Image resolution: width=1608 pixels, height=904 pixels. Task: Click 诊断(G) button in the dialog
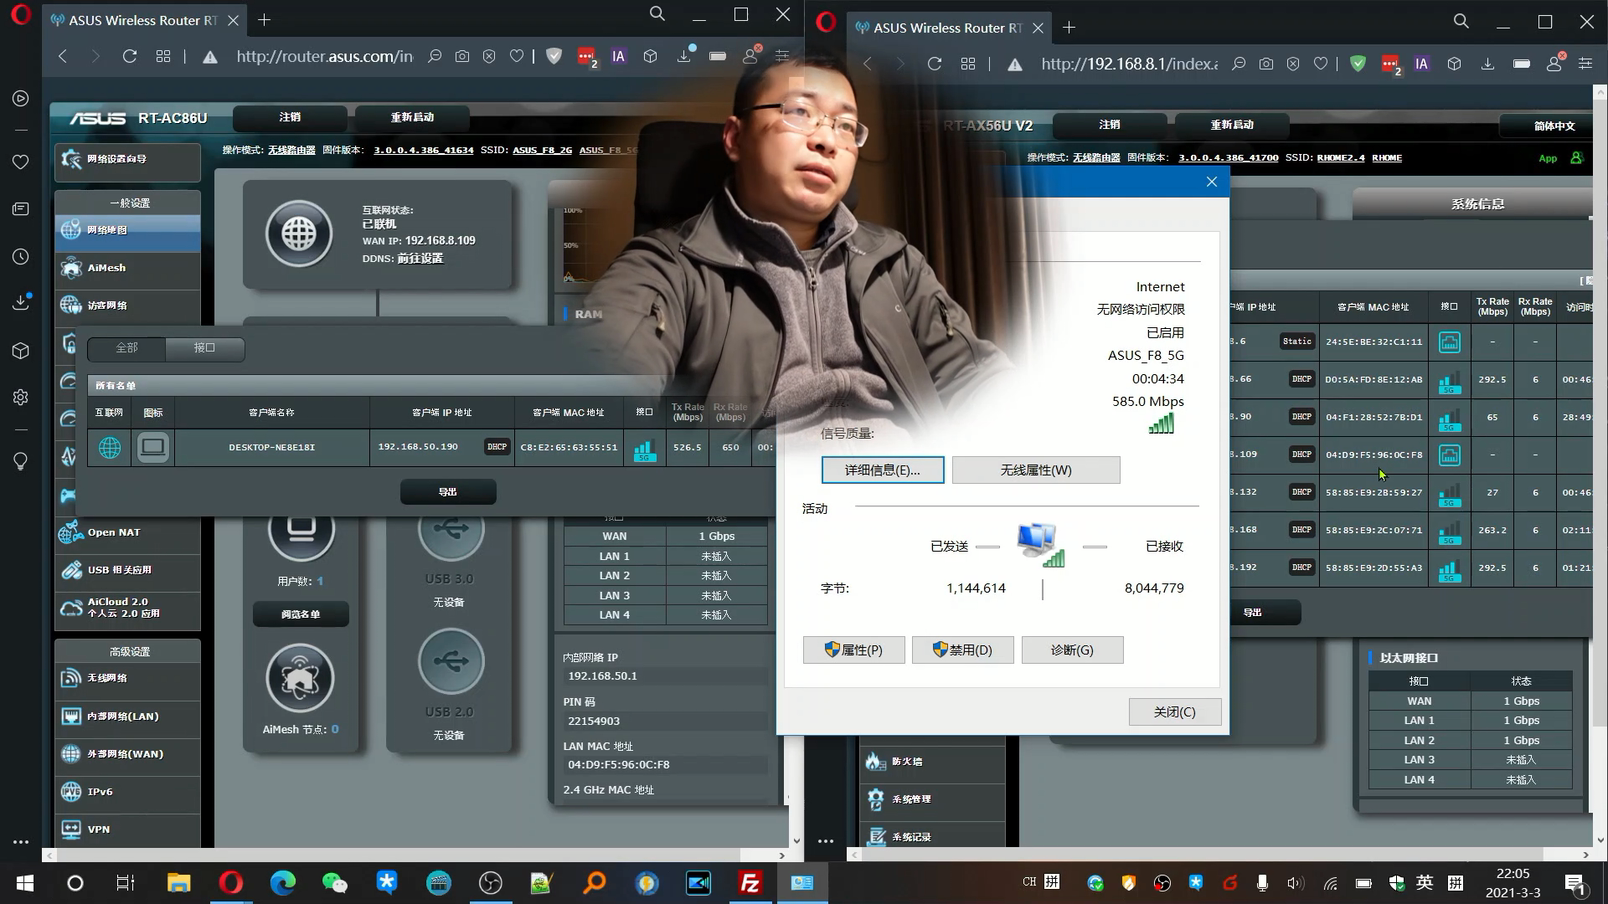click(x=1072, y=650)
